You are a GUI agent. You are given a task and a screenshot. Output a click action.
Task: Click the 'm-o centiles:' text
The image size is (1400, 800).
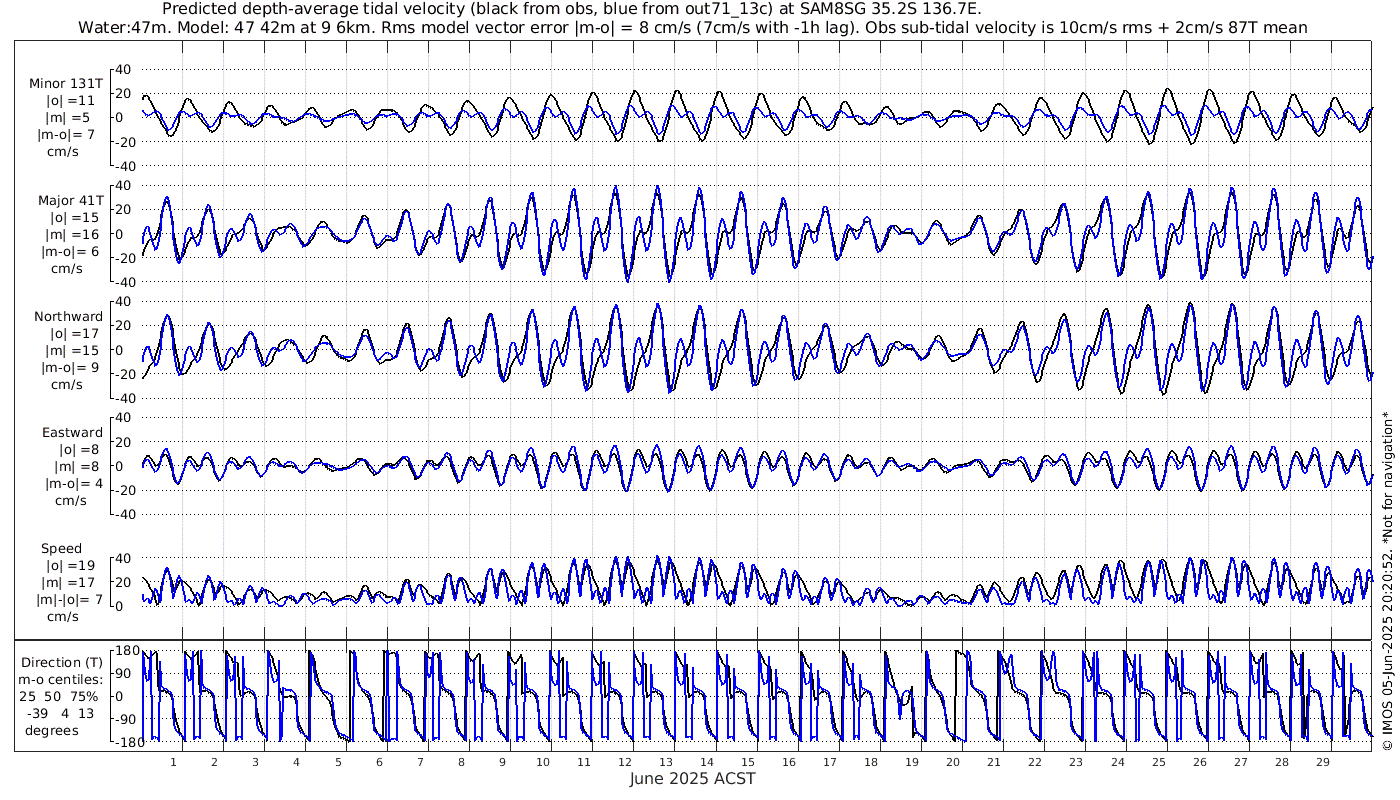pyautogui.click(x=62, y=680)
